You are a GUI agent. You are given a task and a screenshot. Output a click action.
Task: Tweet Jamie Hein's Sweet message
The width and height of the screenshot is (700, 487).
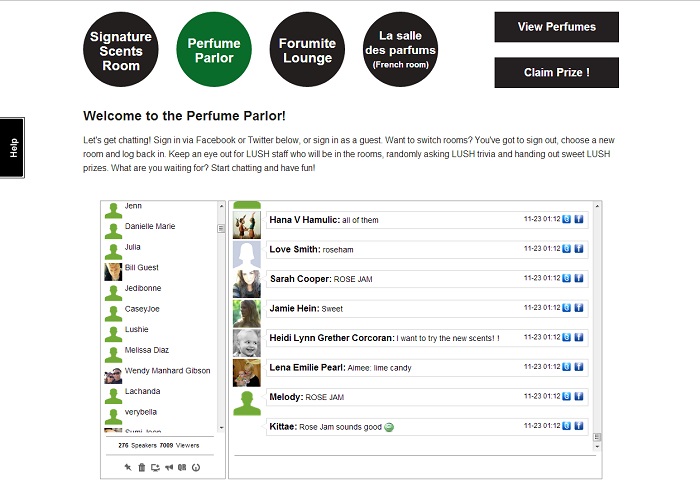pyautogui.click(x=567, y=308)
